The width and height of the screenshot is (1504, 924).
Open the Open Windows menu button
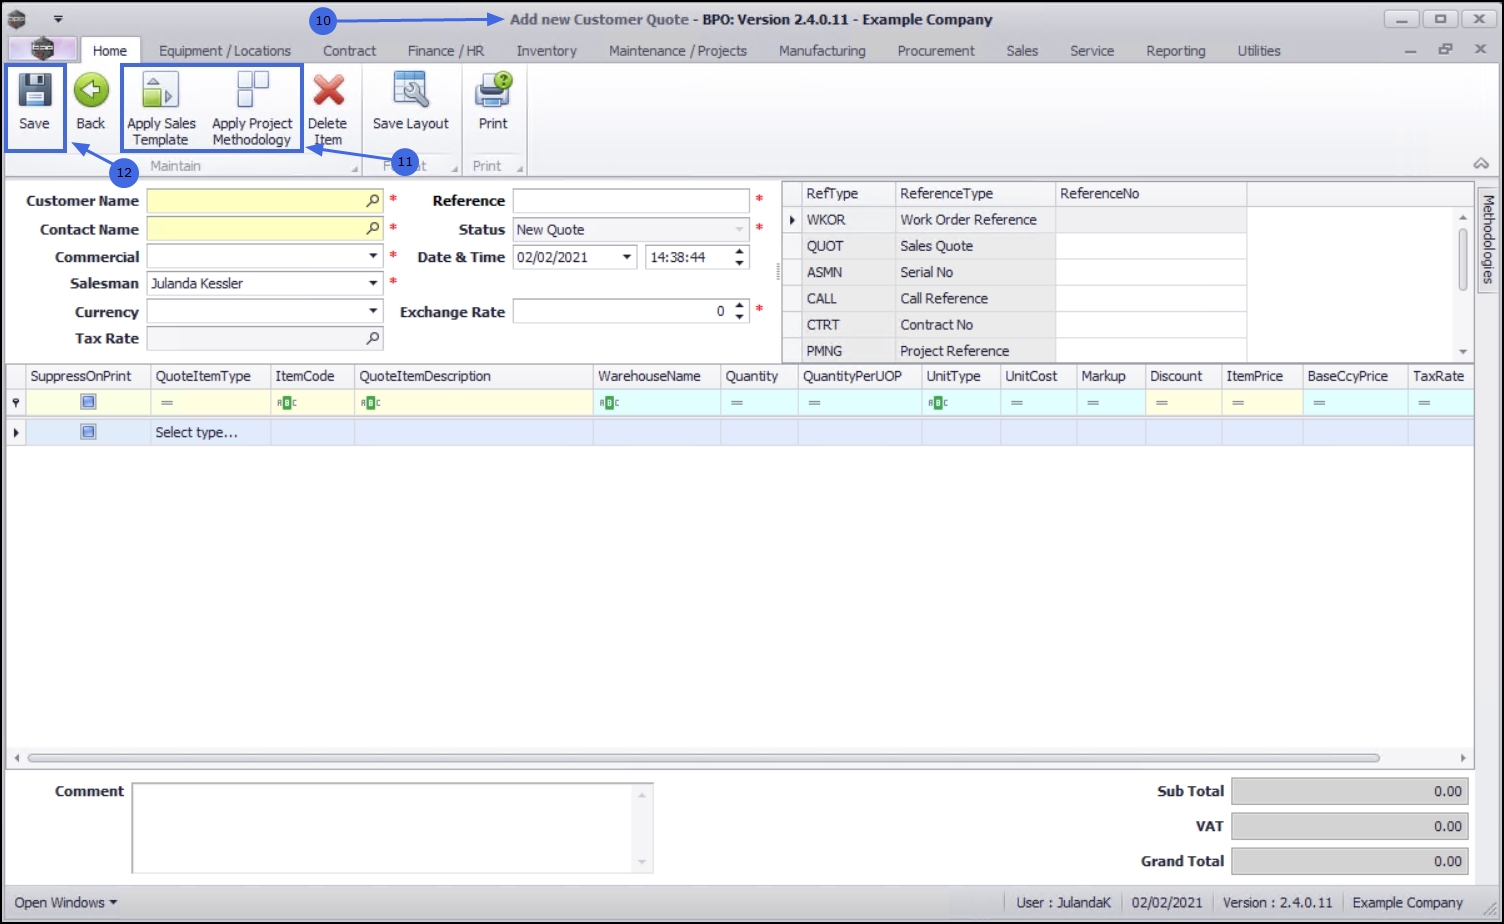66,902
